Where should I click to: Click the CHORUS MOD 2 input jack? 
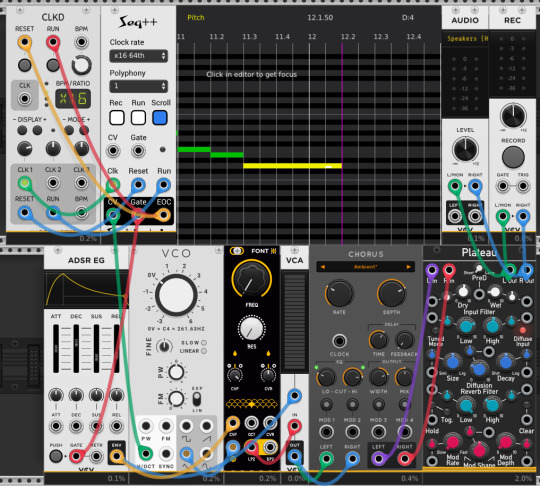click(x=352, y=432)
